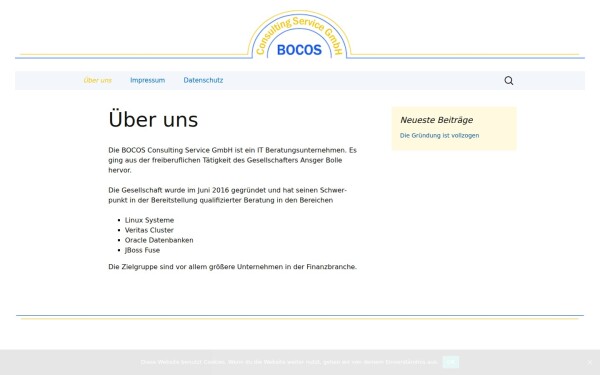The width and height of the screenshot is (600, 375).
Task: Open the post 'Die Gründung ist vollzogen'
Action: coord(439,135)
